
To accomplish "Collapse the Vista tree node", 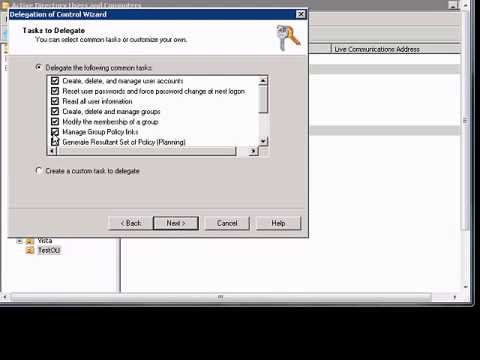I will (20, 241).
